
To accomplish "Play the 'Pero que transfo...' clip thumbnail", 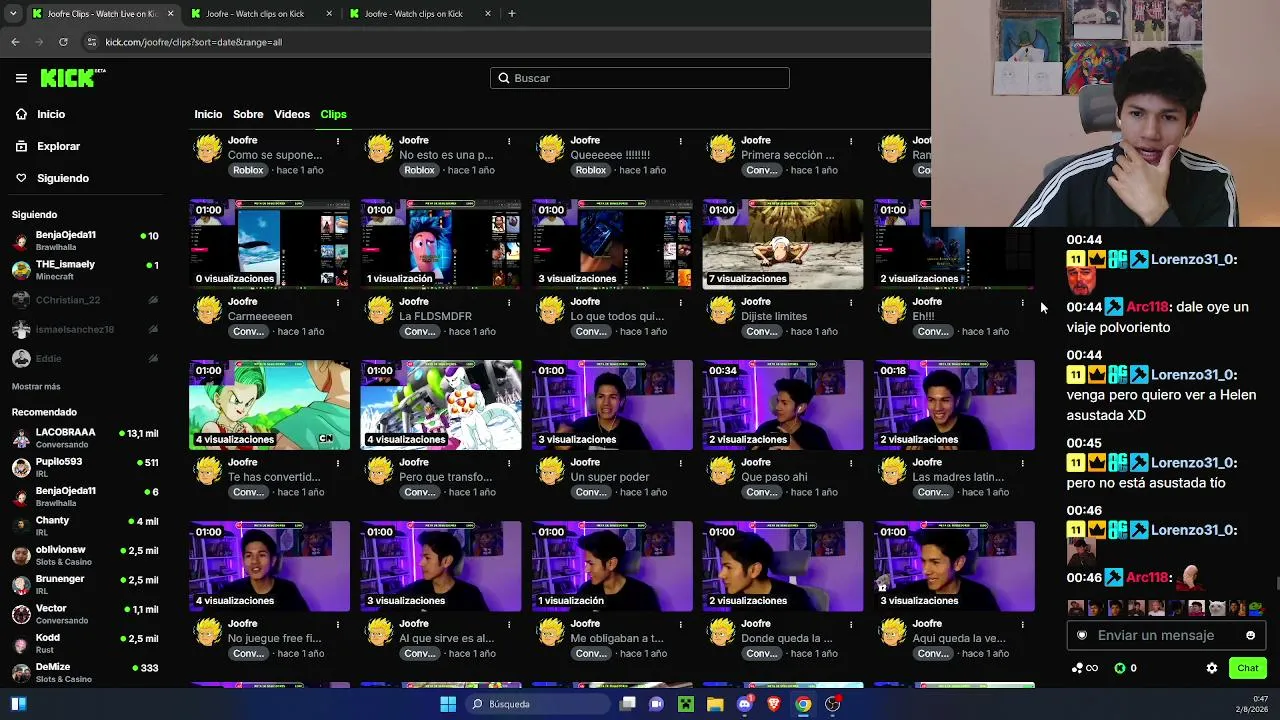I will point(441,406).
